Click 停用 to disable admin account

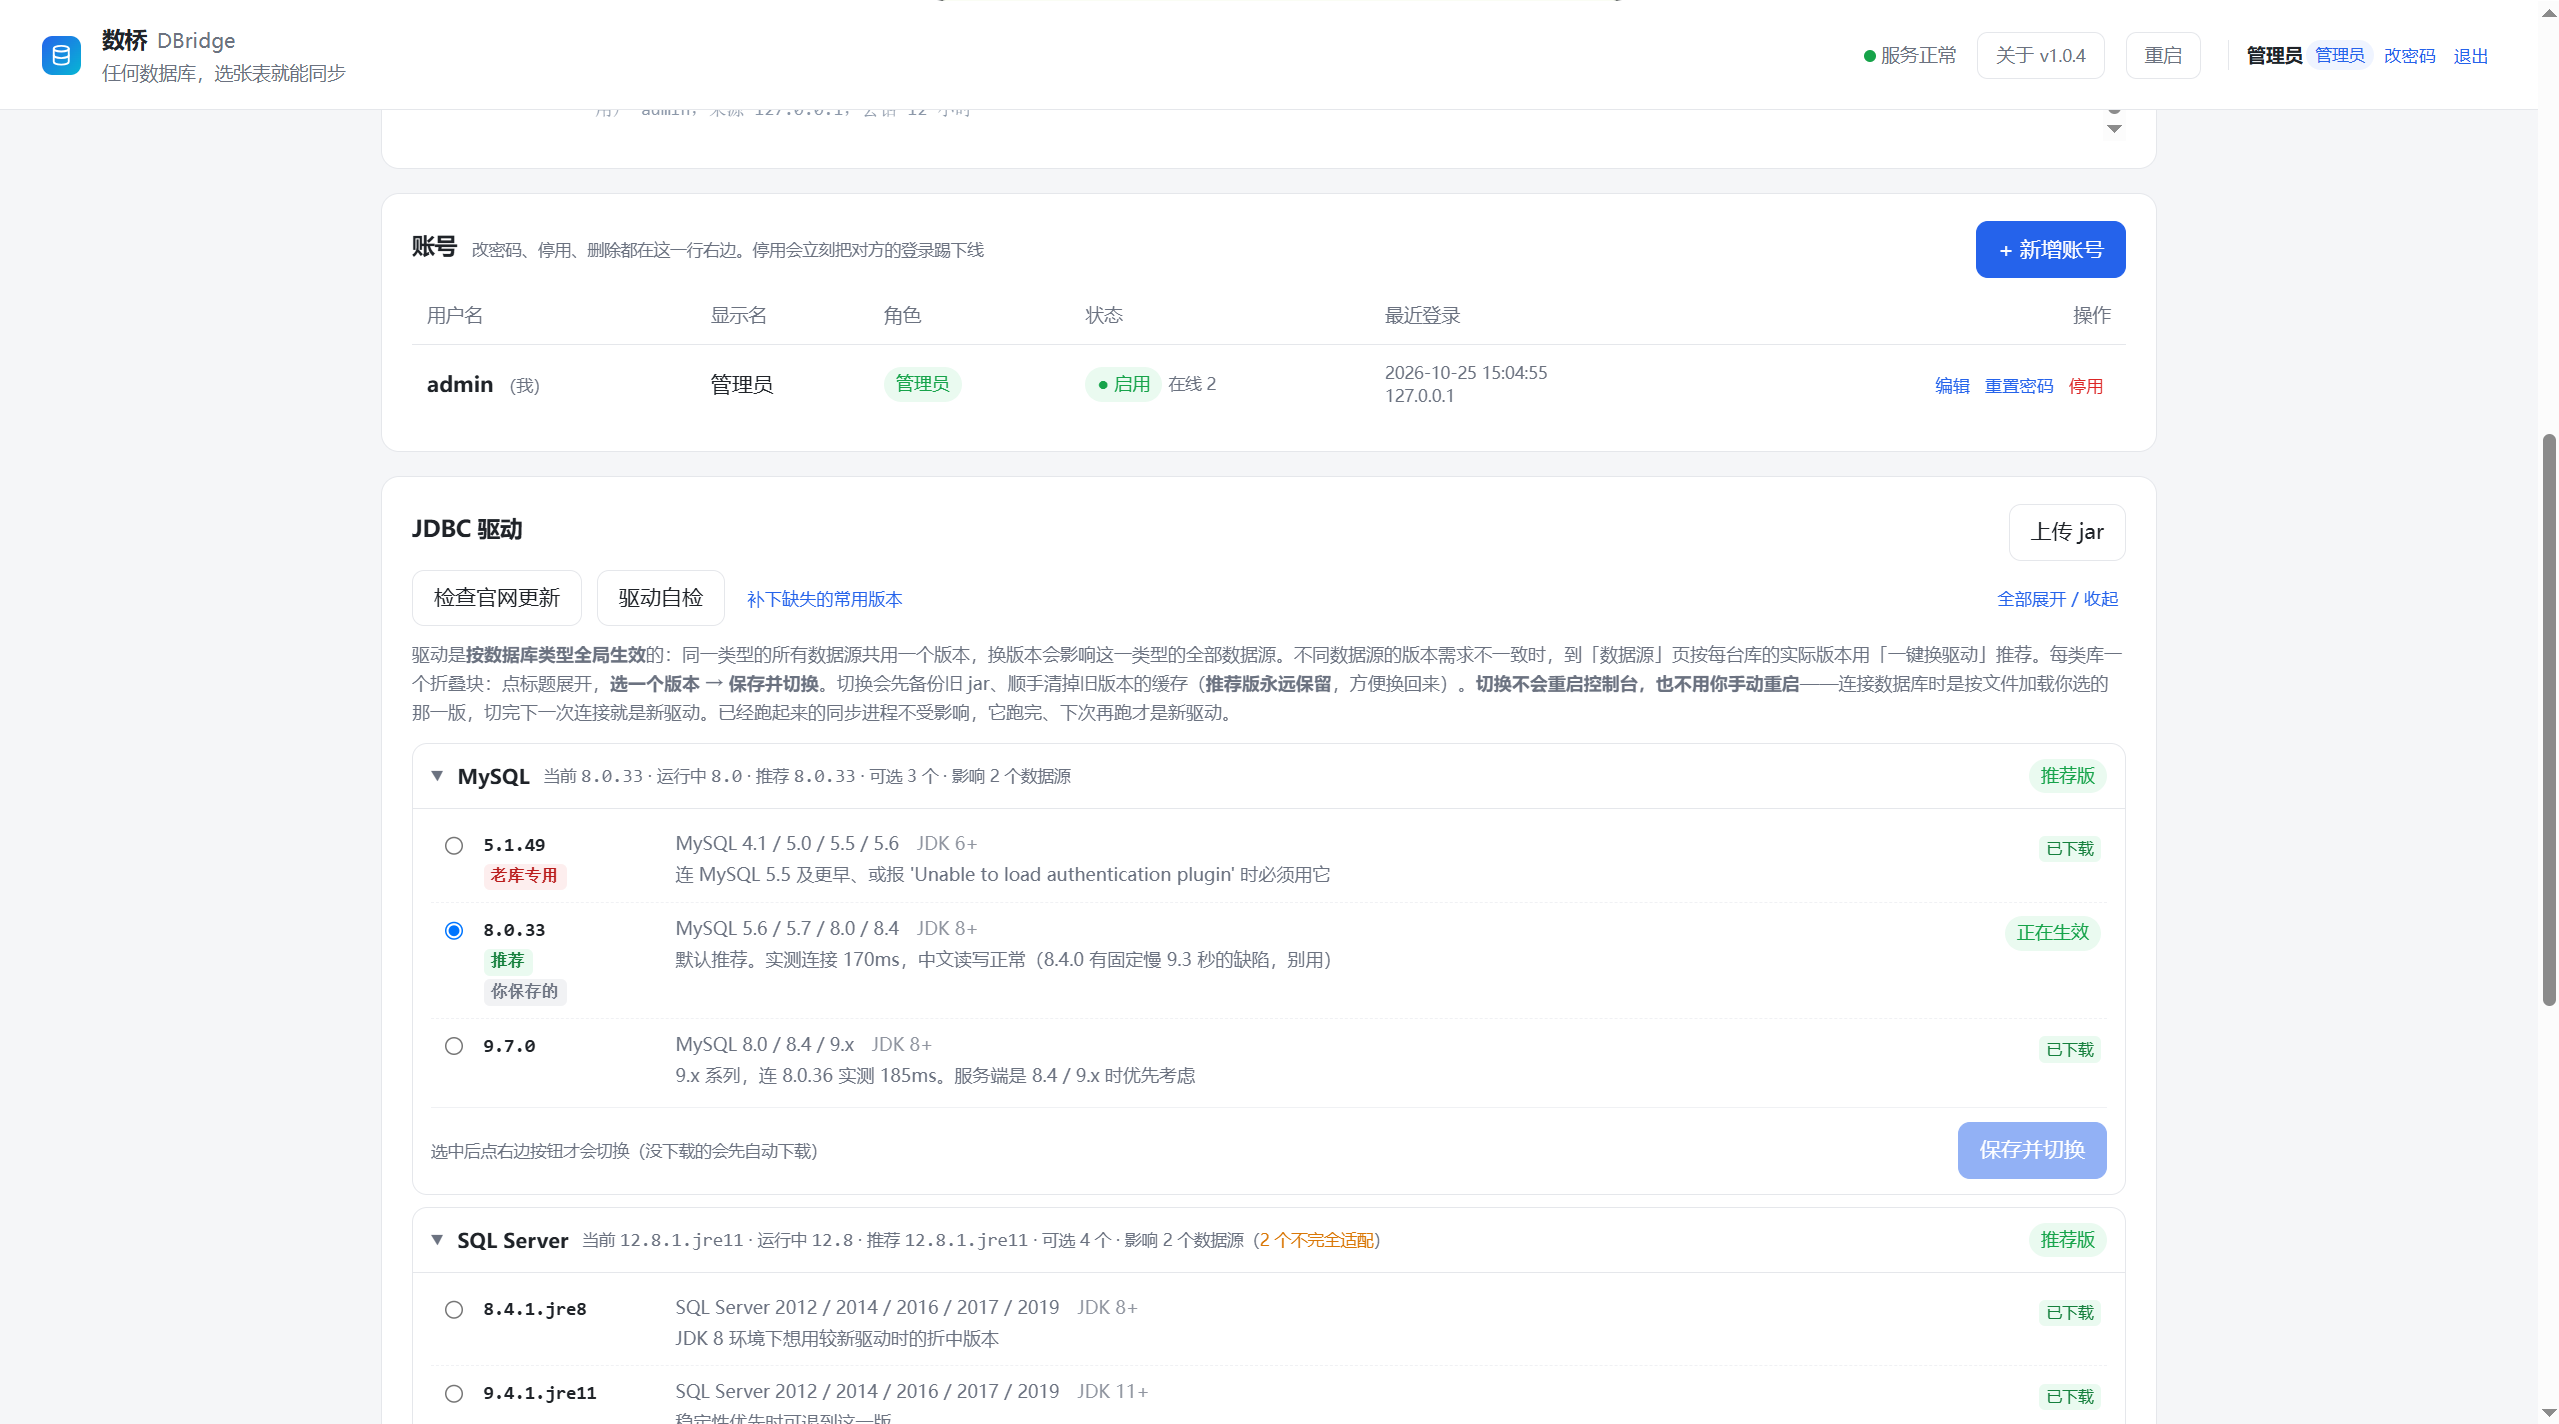click(2086, 386)
